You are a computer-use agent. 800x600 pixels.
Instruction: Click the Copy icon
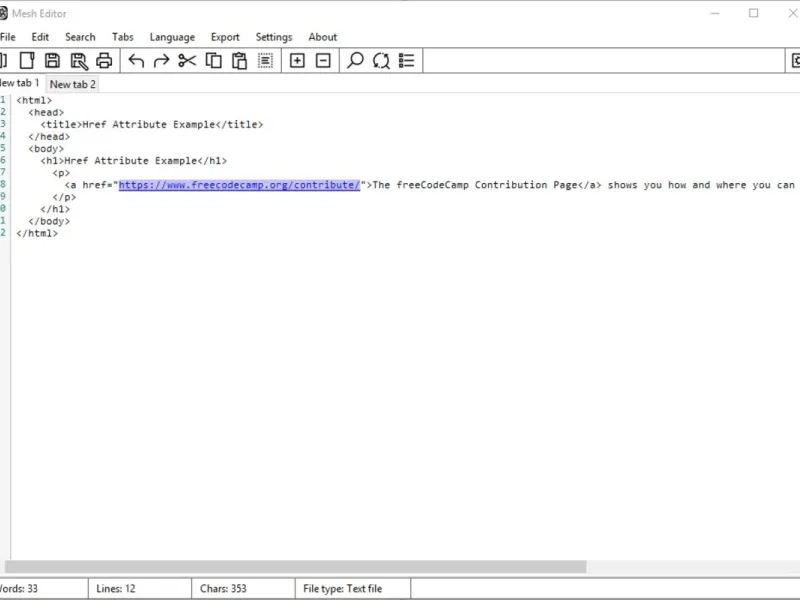213,61
